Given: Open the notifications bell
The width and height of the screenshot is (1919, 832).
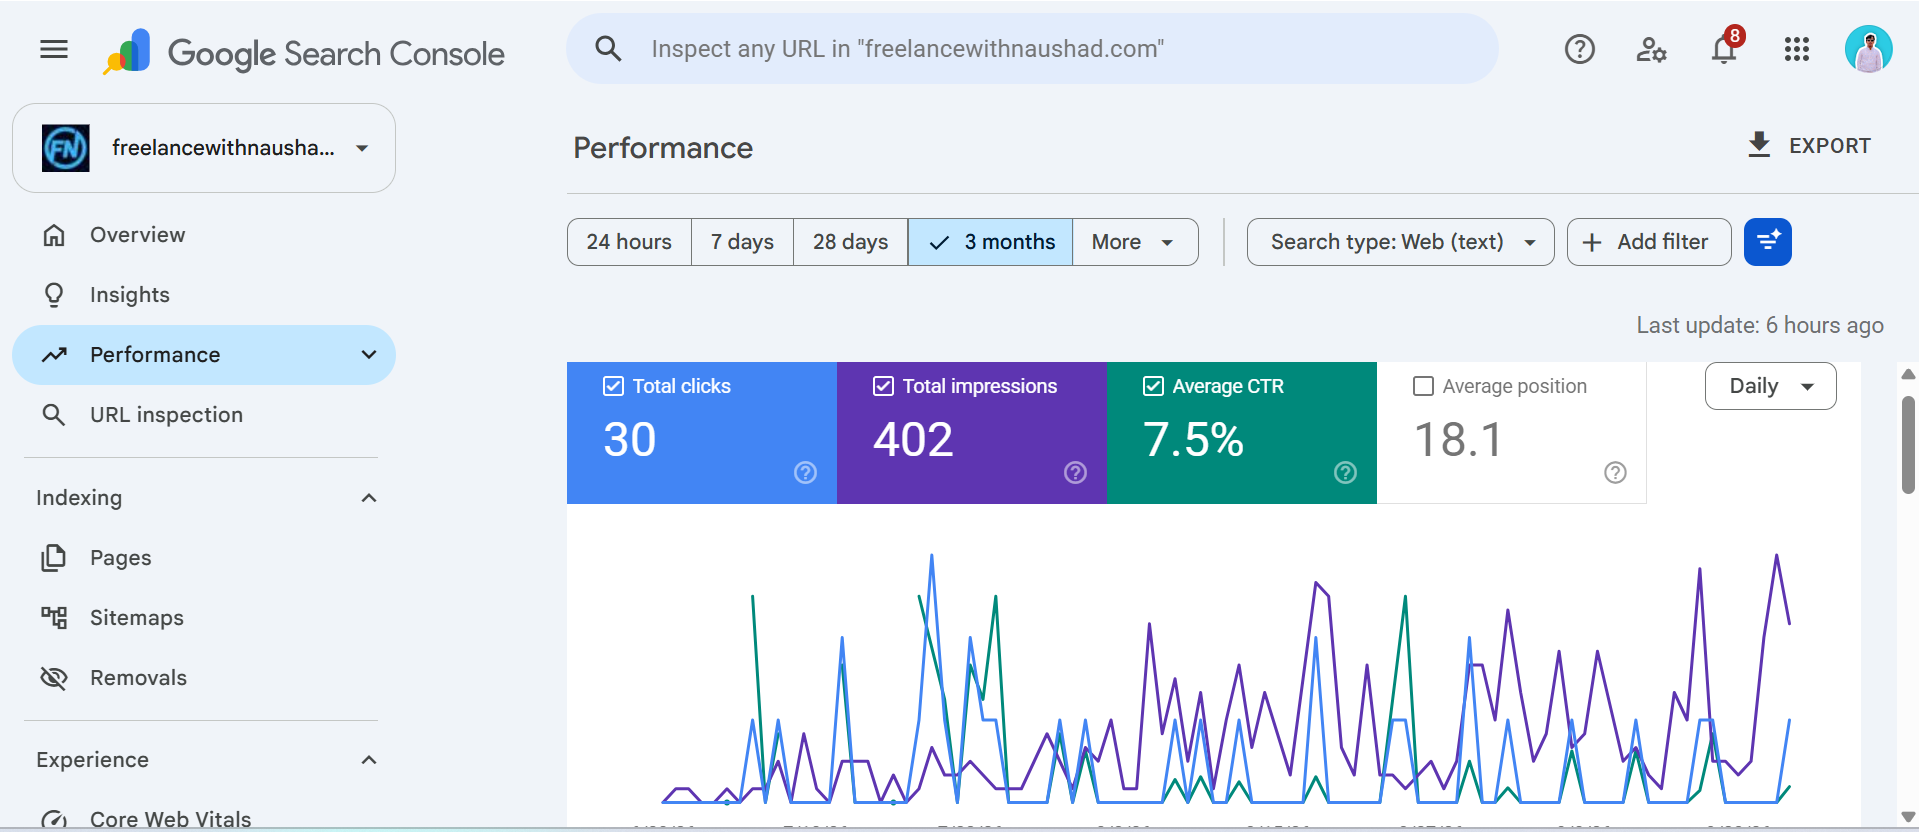Looking at the screenshot, I should tap(1724, 49).
